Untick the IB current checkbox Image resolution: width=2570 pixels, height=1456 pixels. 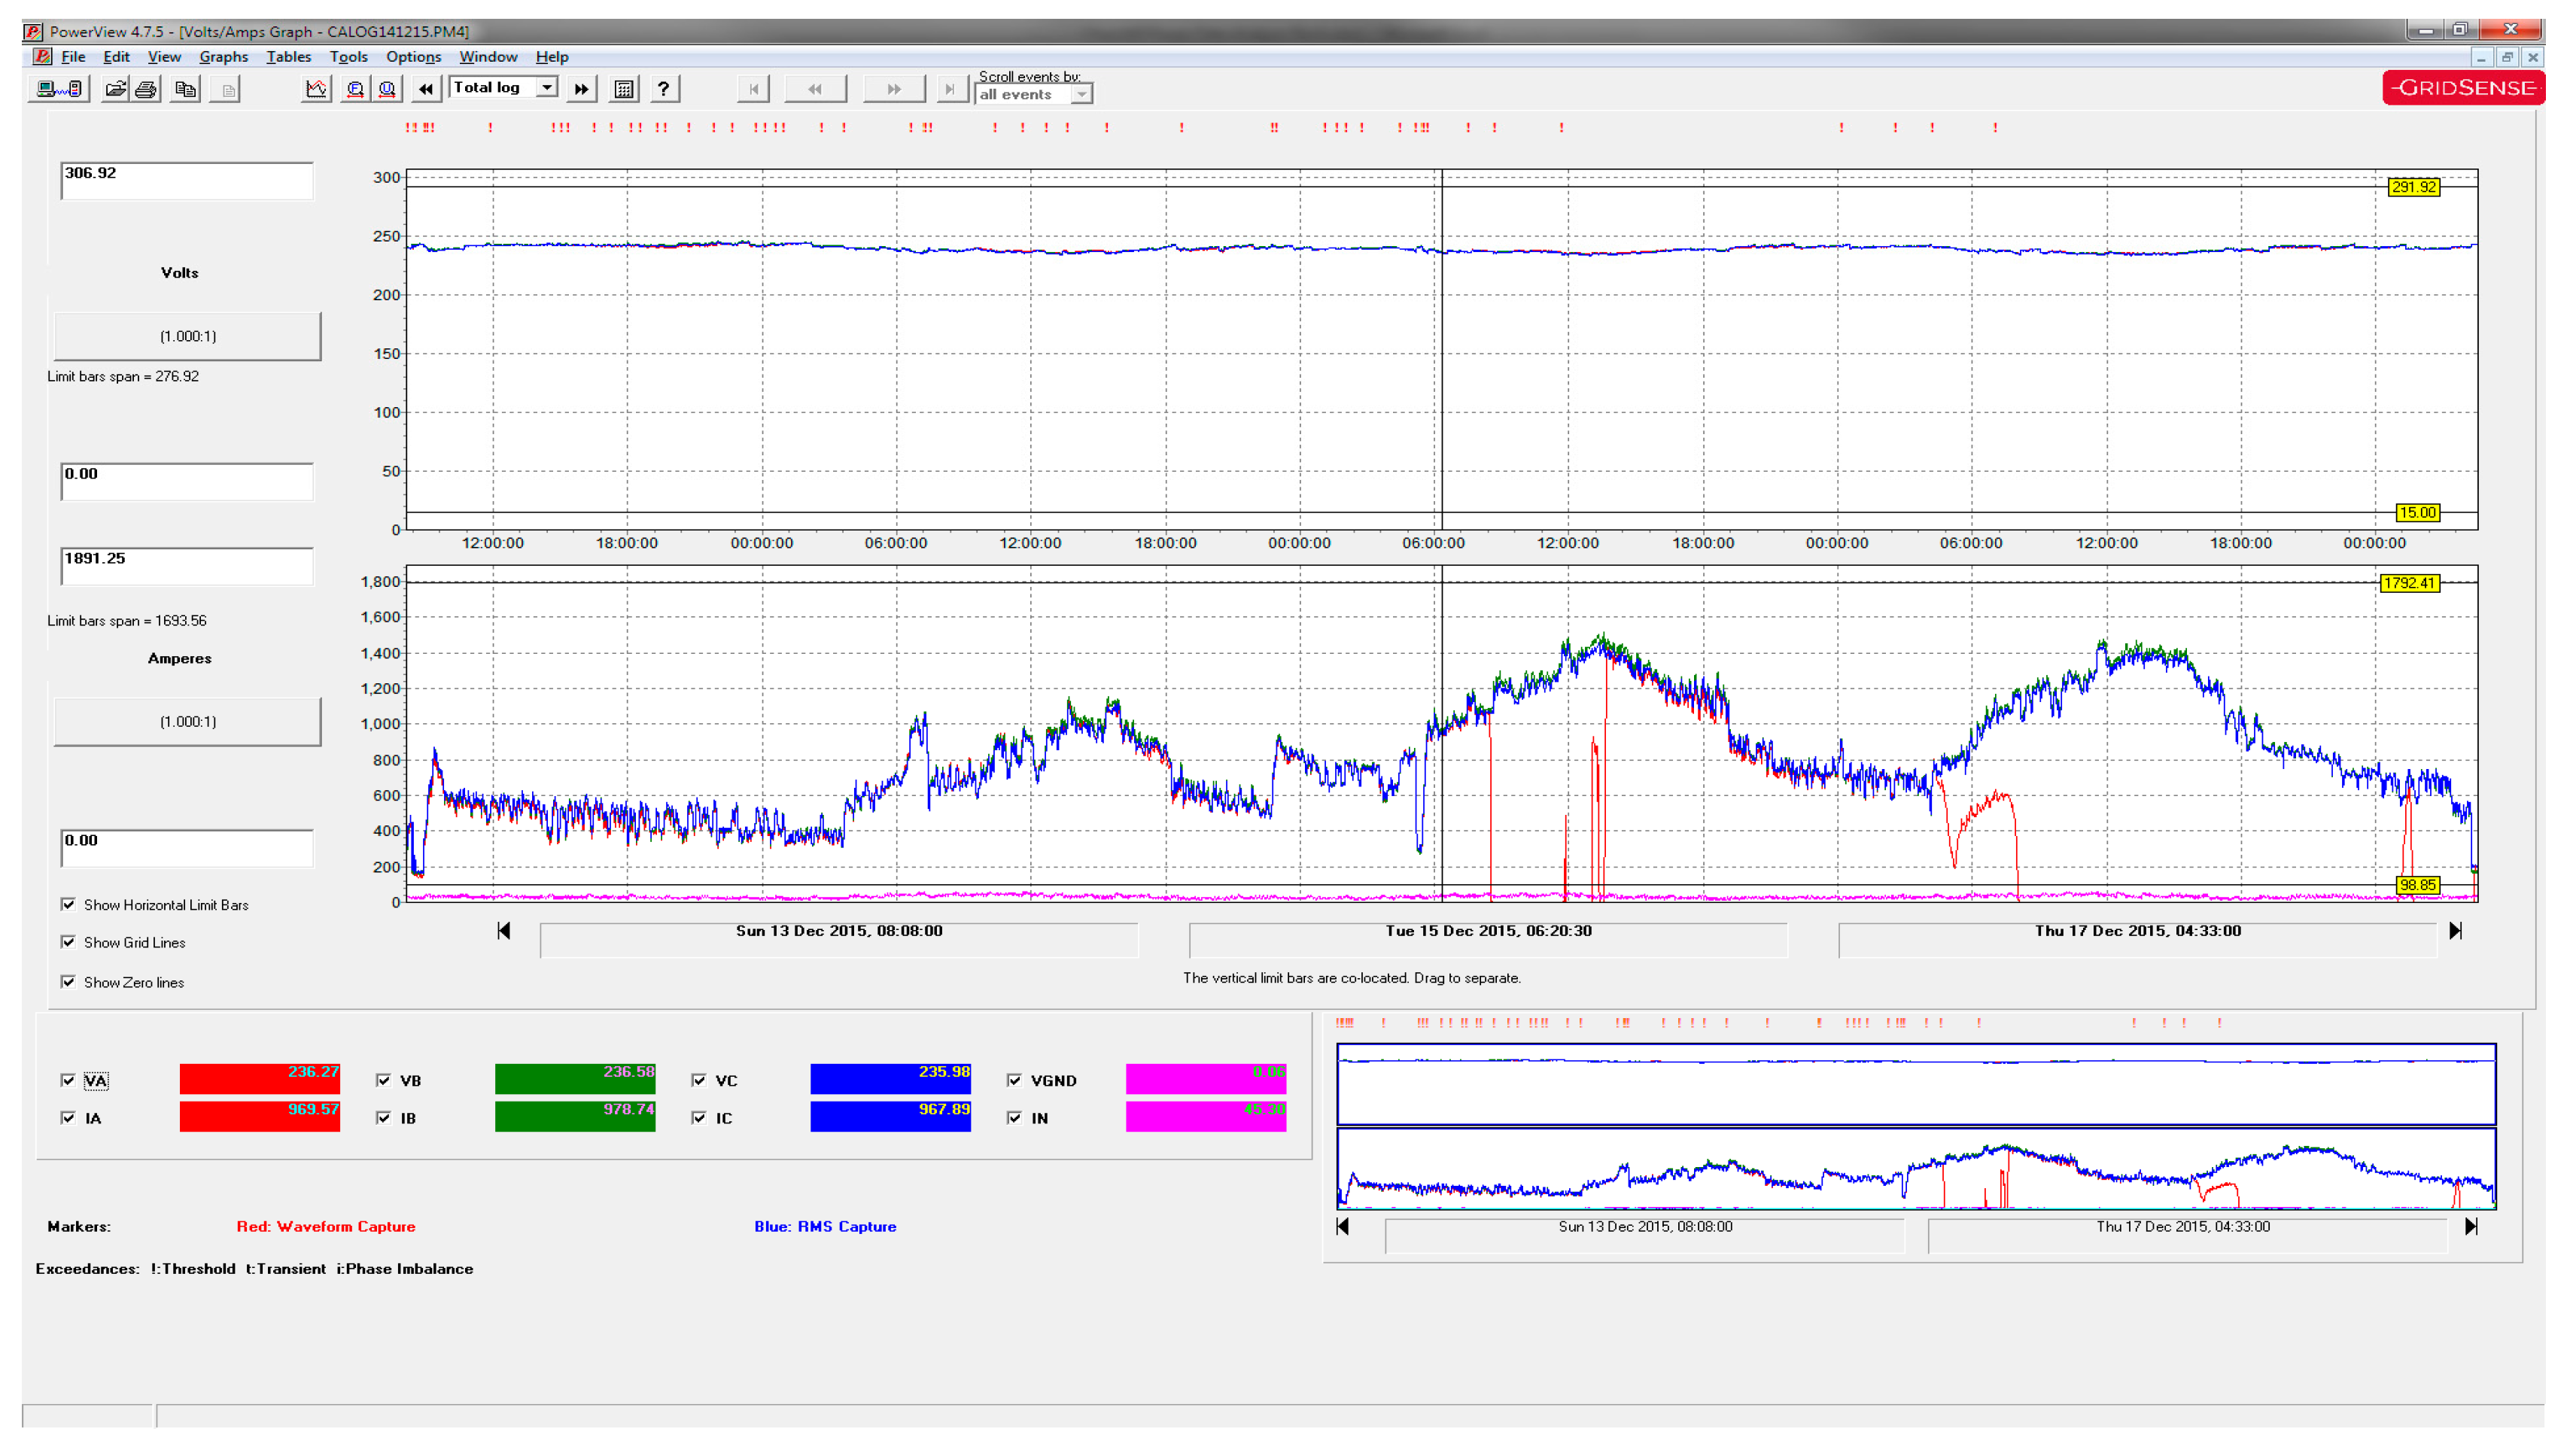pos(383,1118)
